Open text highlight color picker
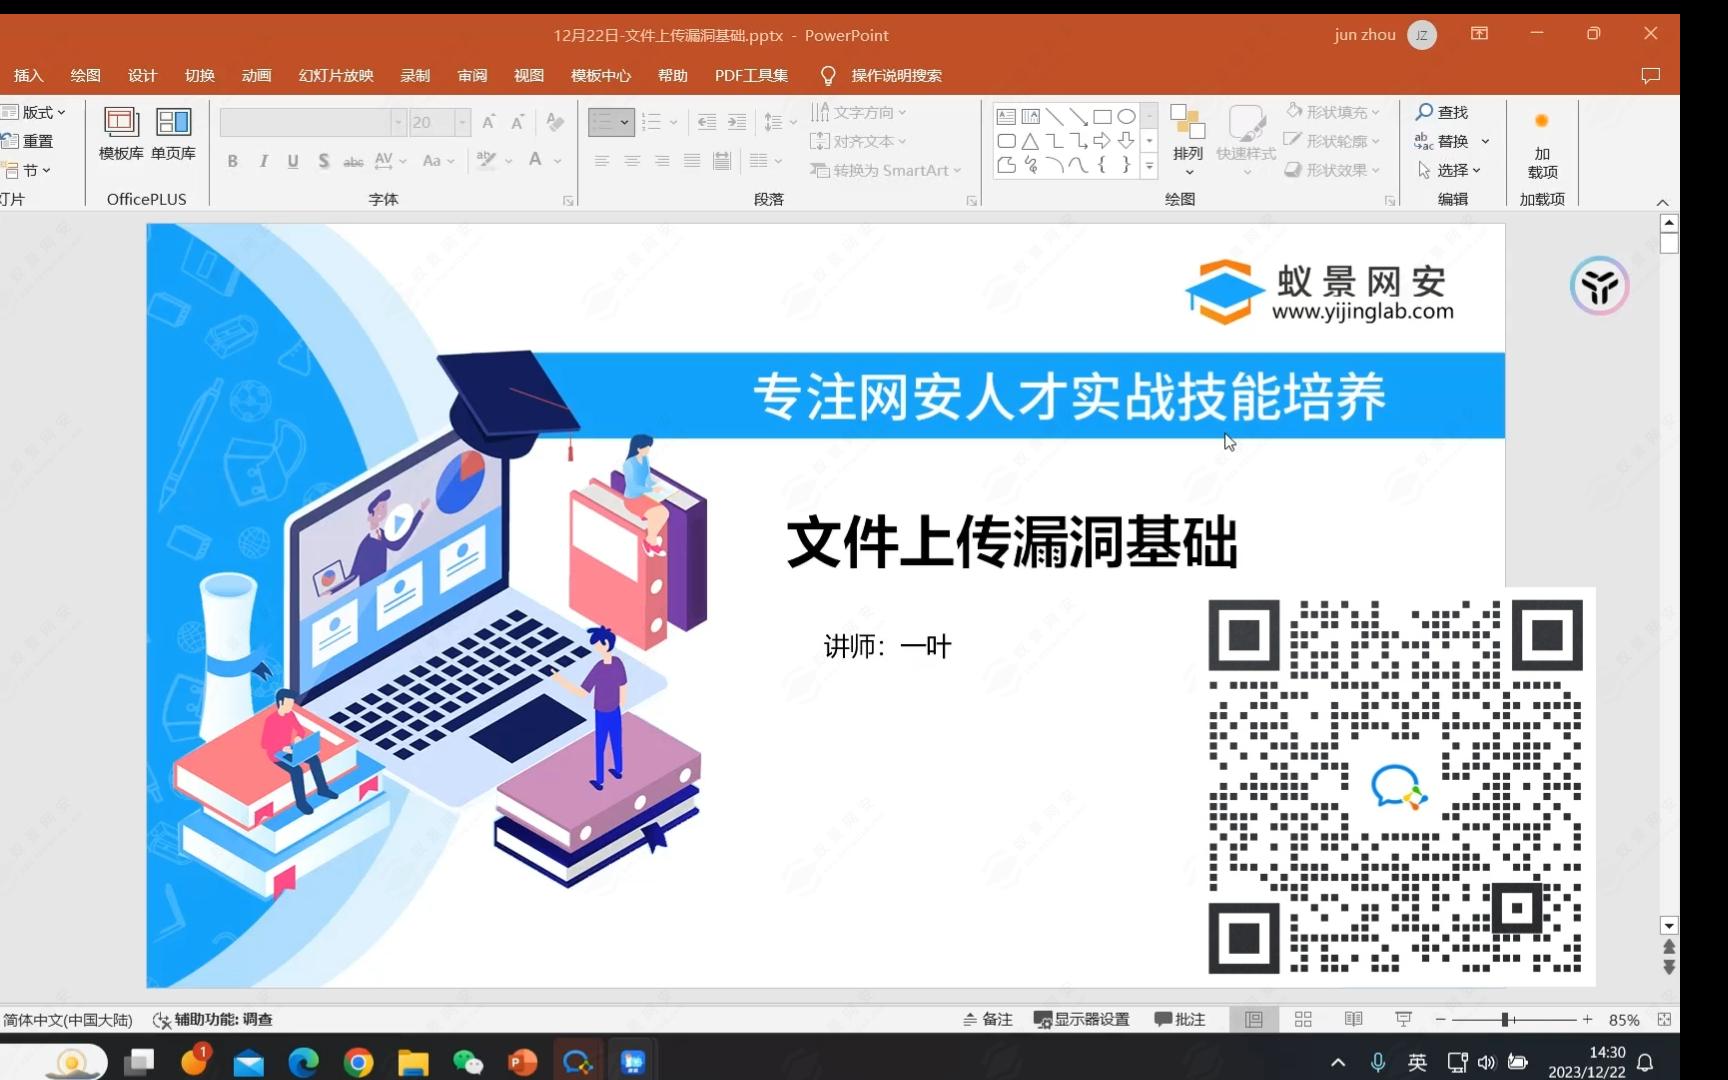This screenshot has height=1080, width=1728. [x=487, y=161]
